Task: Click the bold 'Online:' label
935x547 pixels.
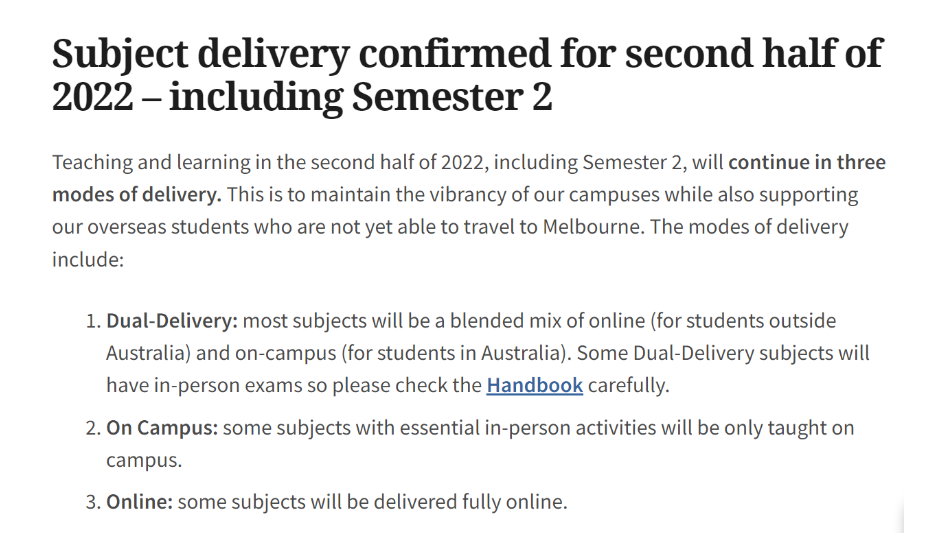Action: (x=140, y=502)
